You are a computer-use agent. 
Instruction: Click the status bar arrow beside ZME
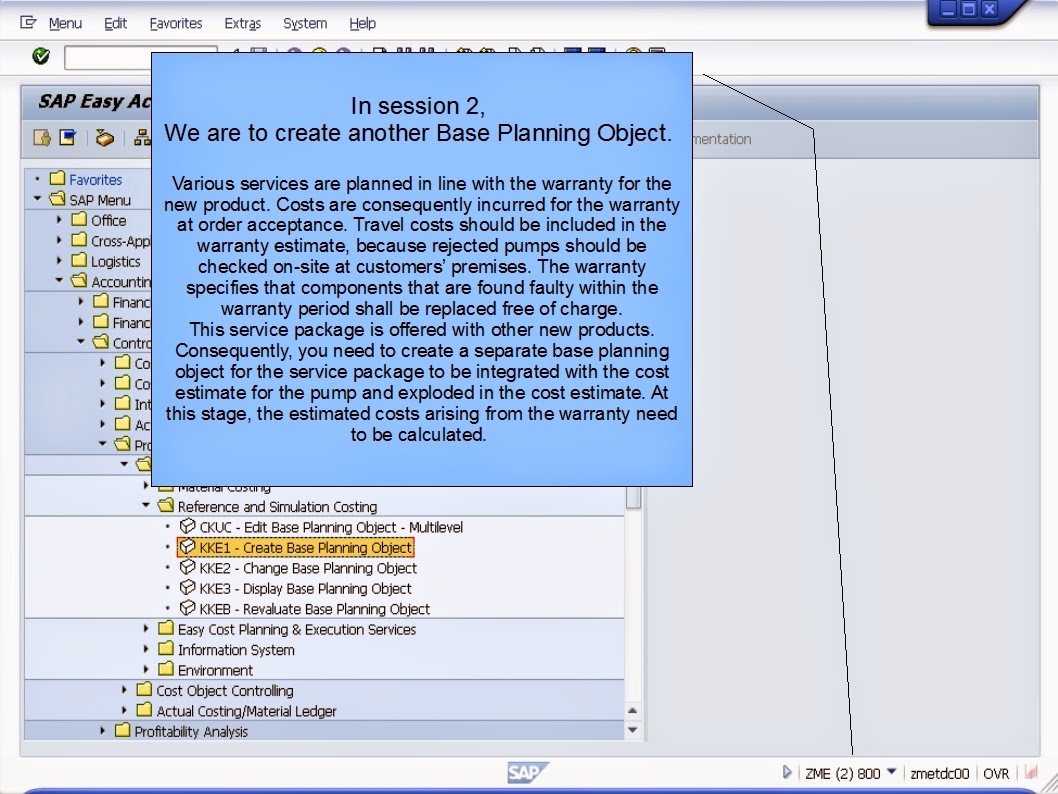tap(787, 771)
